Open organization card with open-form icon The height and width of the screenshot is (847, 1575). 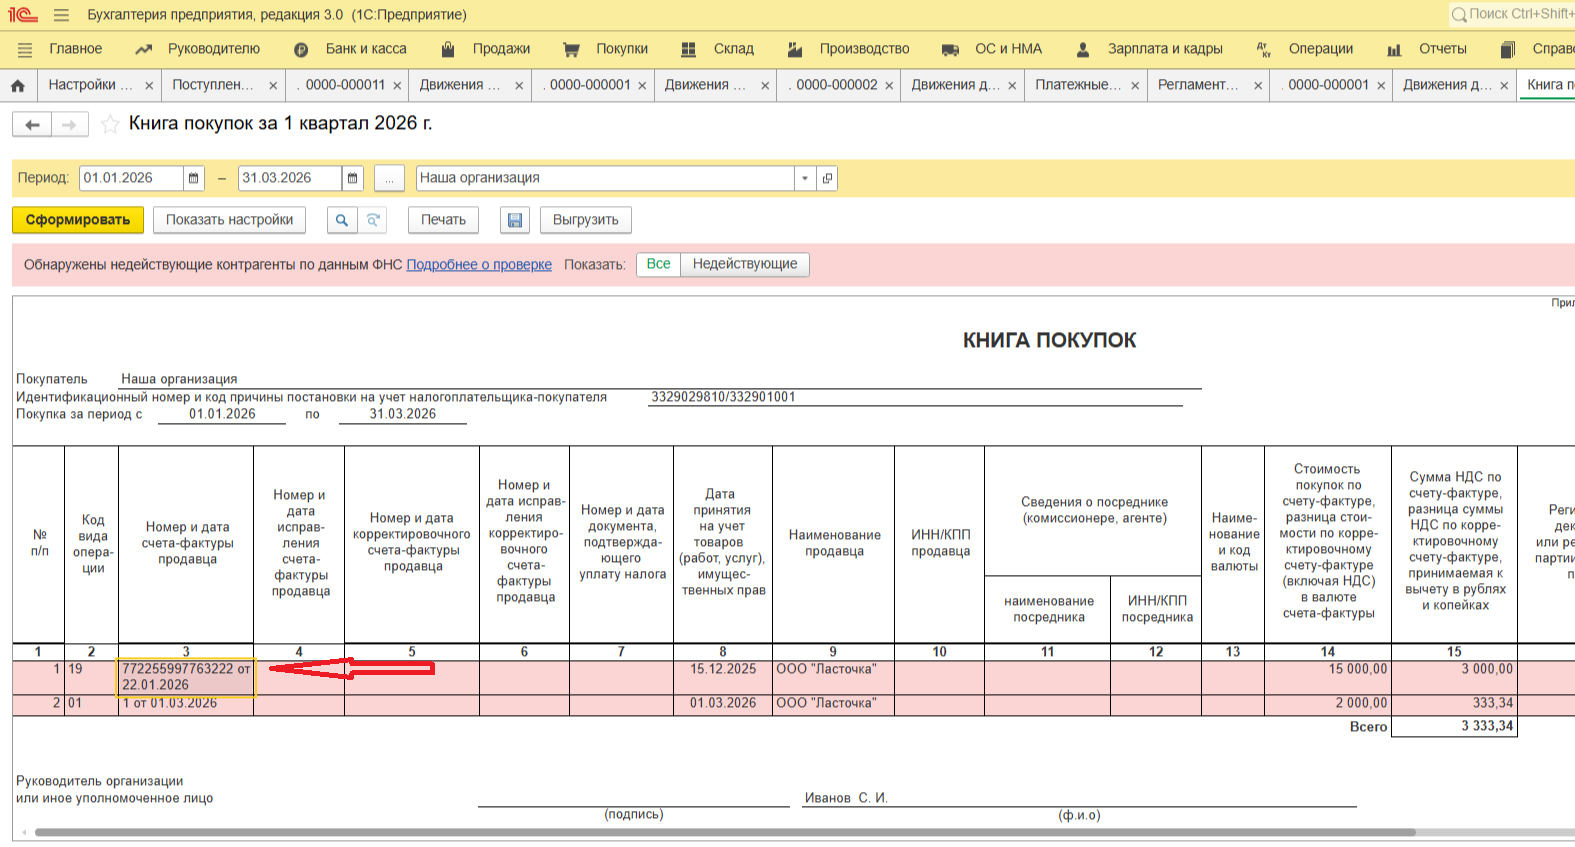[827, 178]
